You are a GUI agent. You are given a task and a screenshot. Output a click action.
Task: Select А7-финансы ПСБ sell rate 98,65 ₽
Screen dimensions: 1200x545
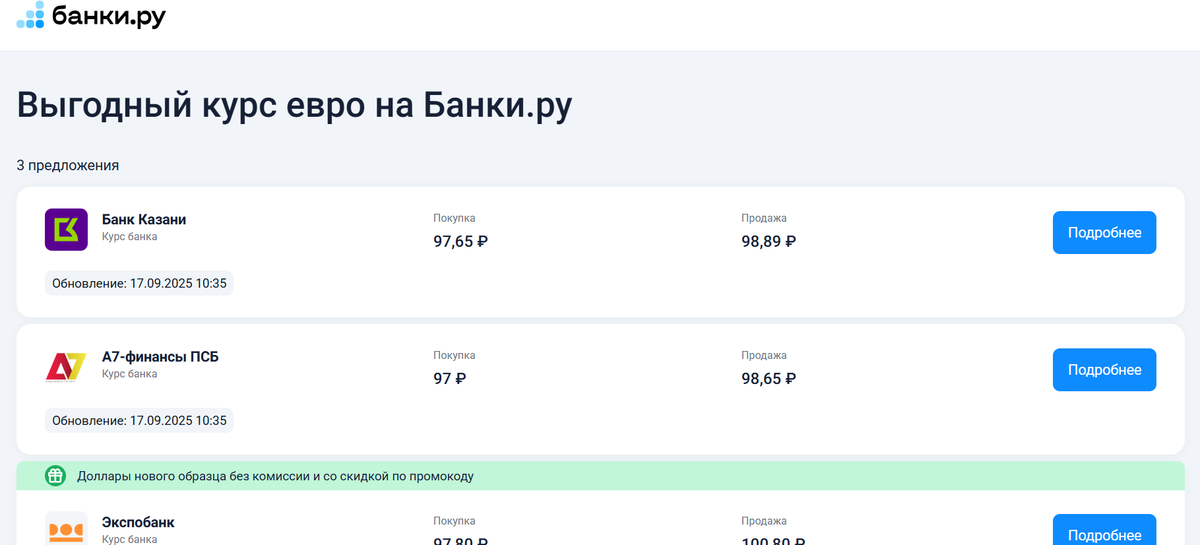(768, 378)
